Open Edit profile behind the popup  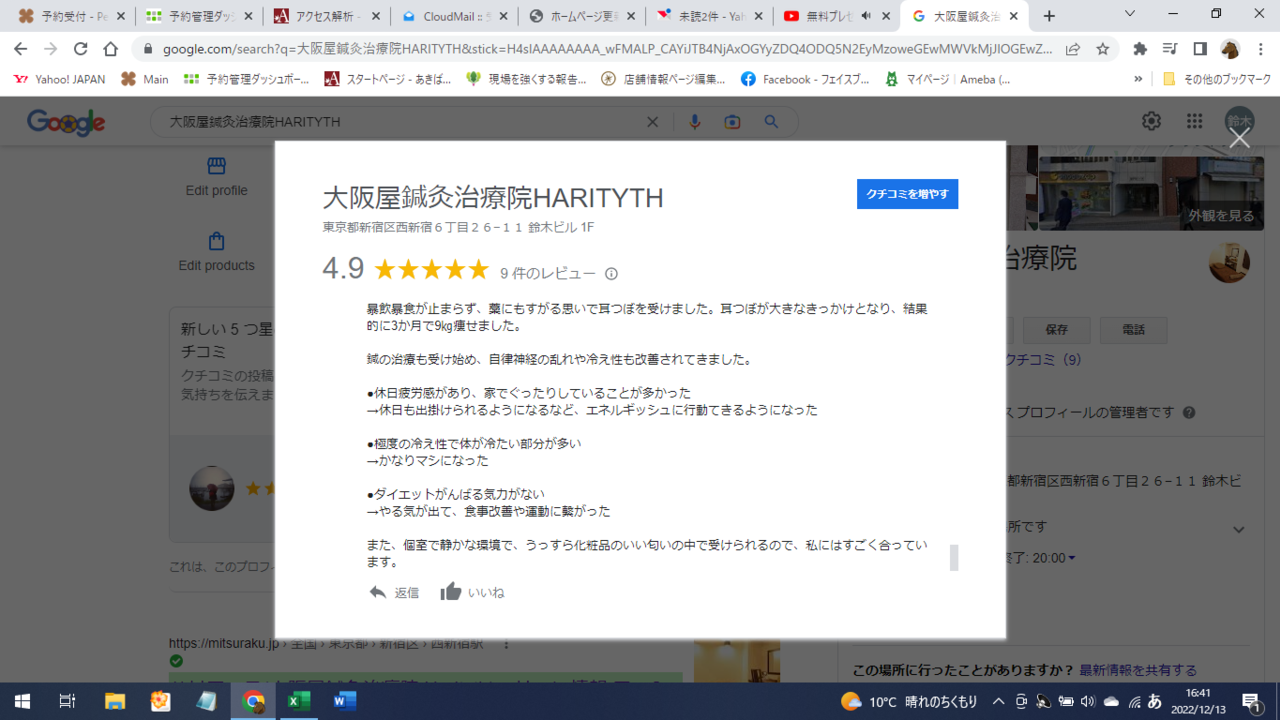pyautogui.click(x=216, y=177)
